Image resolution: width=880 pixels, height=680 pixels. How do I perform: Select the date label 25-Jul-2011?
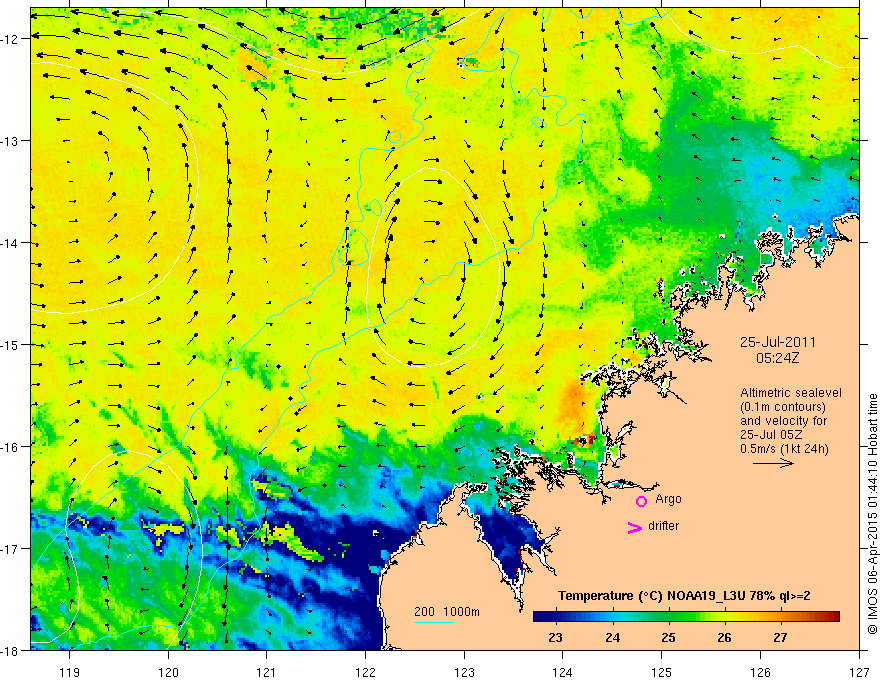pyautogui.click(x=778, y=342)
